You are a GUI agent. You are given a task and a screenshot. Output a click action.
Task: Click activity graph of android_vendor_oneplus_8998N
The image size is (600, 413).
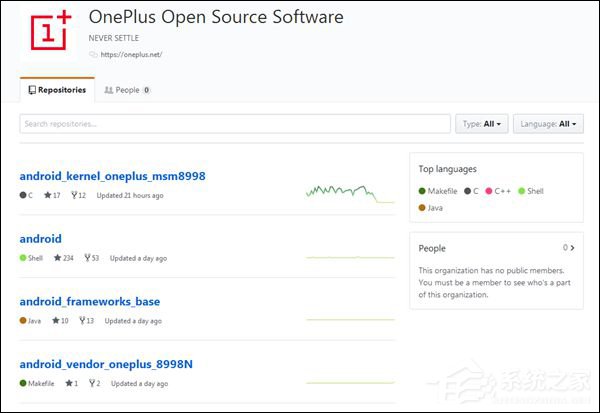pyautogui.click(x=350, y=382)
